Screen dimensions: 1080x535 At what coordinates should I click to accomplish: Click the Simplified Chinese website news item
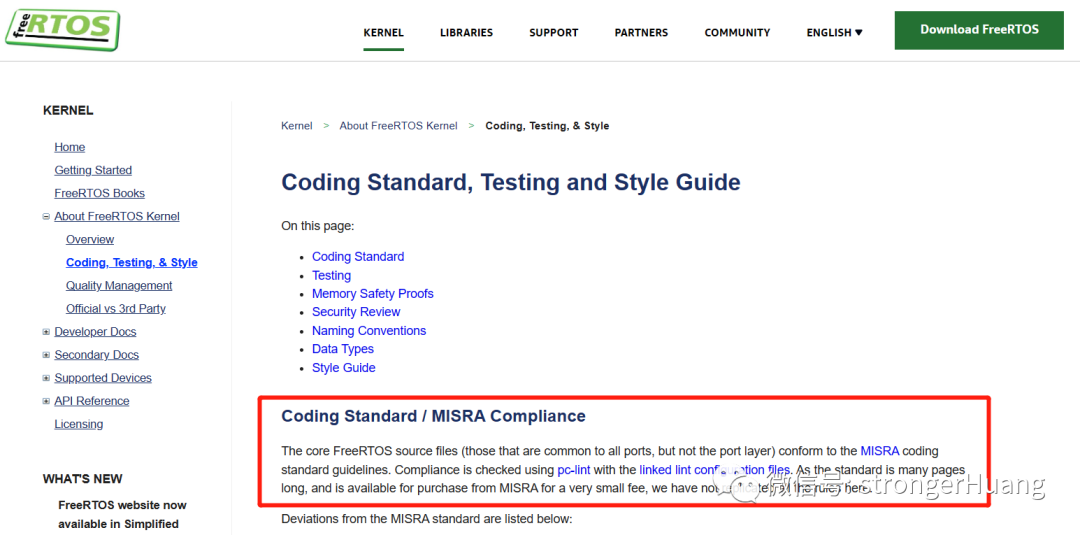pyautogui.click(x=123, y=514)
